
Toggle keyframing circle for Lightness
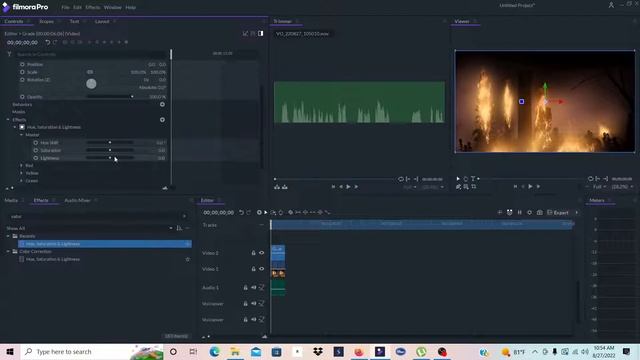(x=36, y=158)
